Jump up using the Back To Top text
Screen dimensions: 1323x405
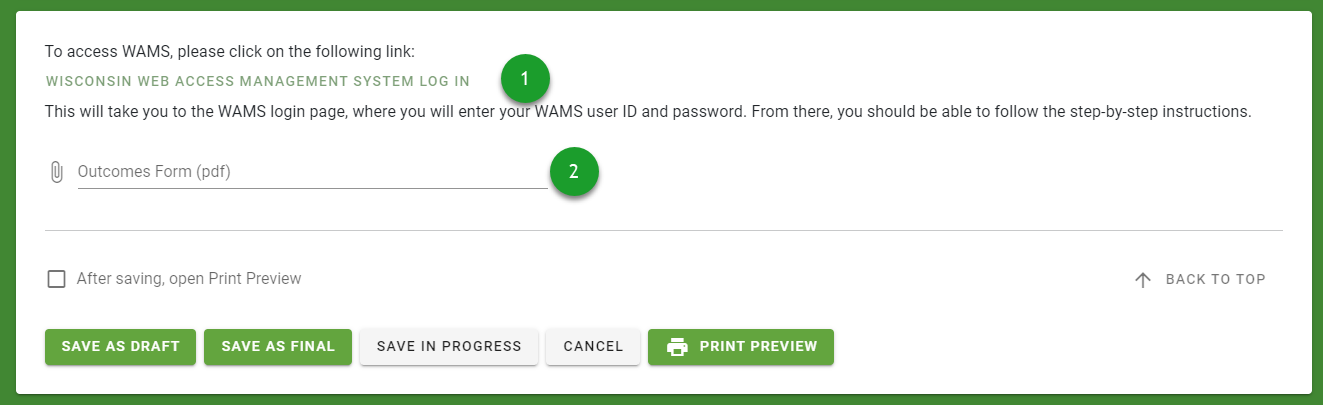click(1215, 280)
